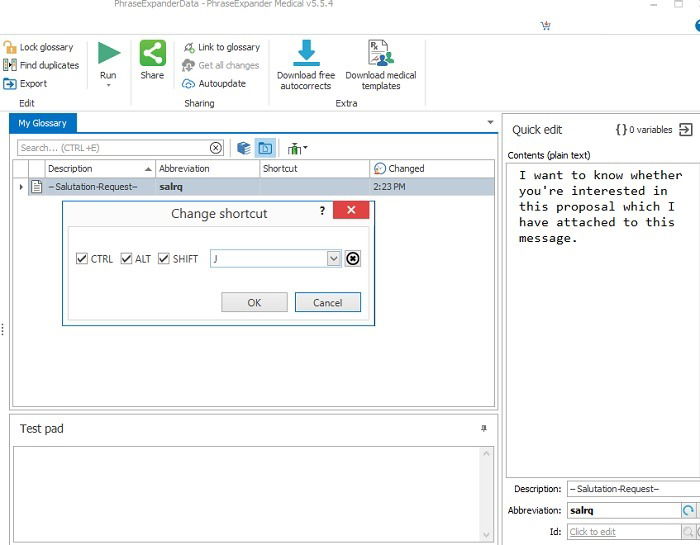Click the stacked books view icon
The width and height of the screenshot is (700, 545).
243,148
